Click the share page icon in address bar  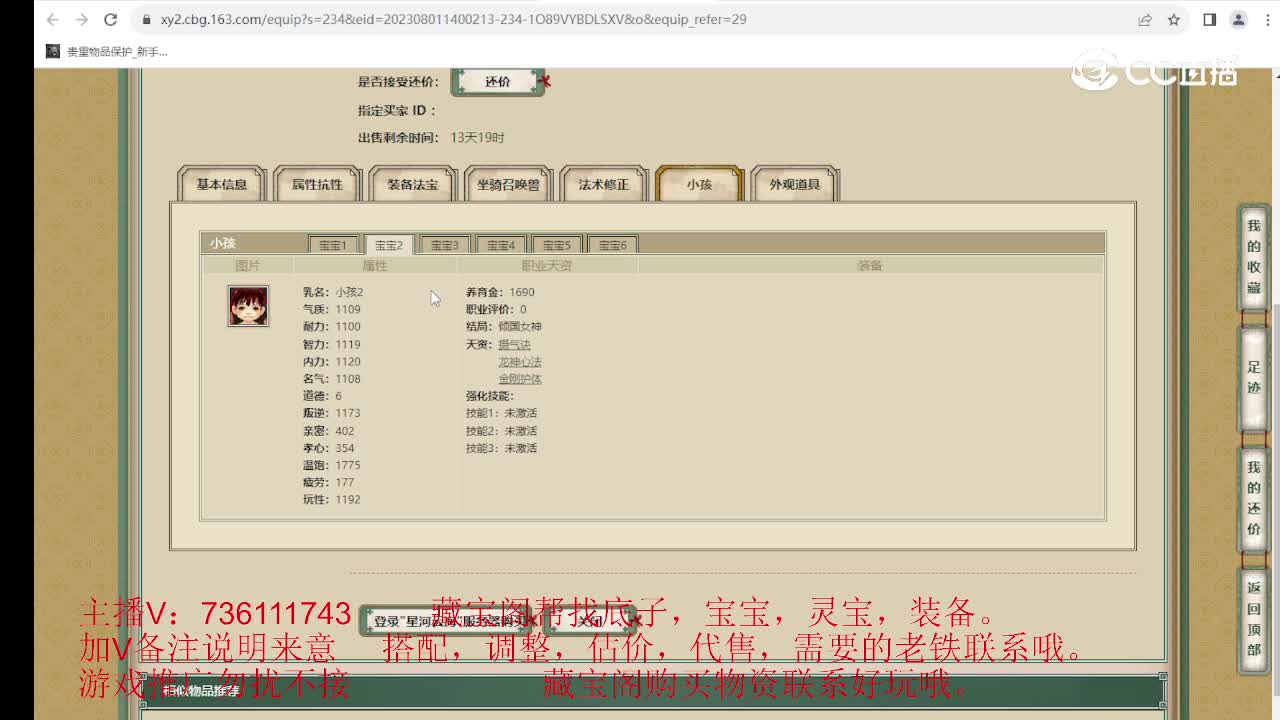coord(1145,19)
